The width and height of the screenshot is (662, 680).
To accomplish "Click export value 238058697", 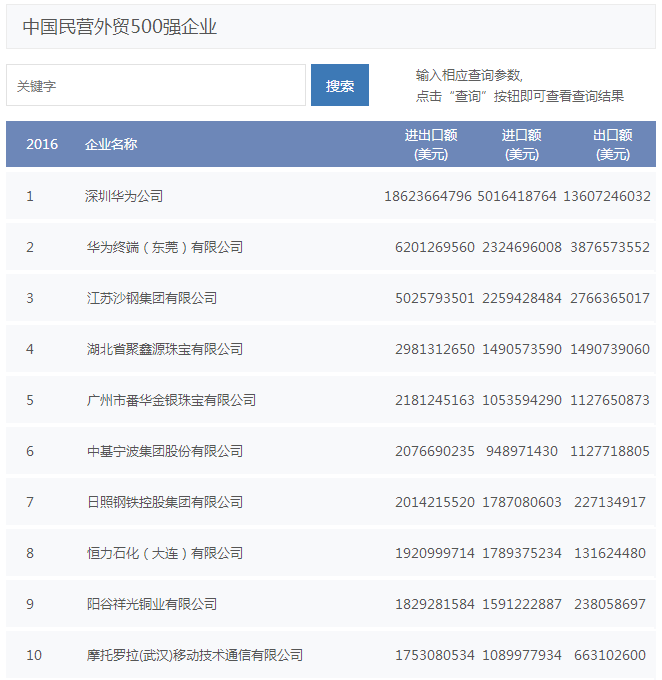I will click(610, 604).
